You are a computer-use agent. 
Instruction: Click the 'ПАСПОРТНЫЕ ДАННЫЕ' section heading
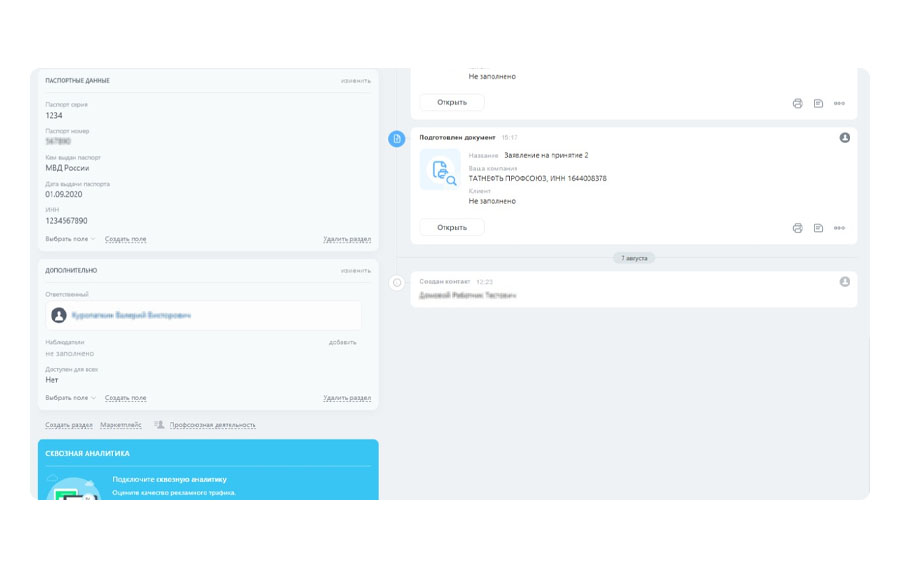click(77, 81)
